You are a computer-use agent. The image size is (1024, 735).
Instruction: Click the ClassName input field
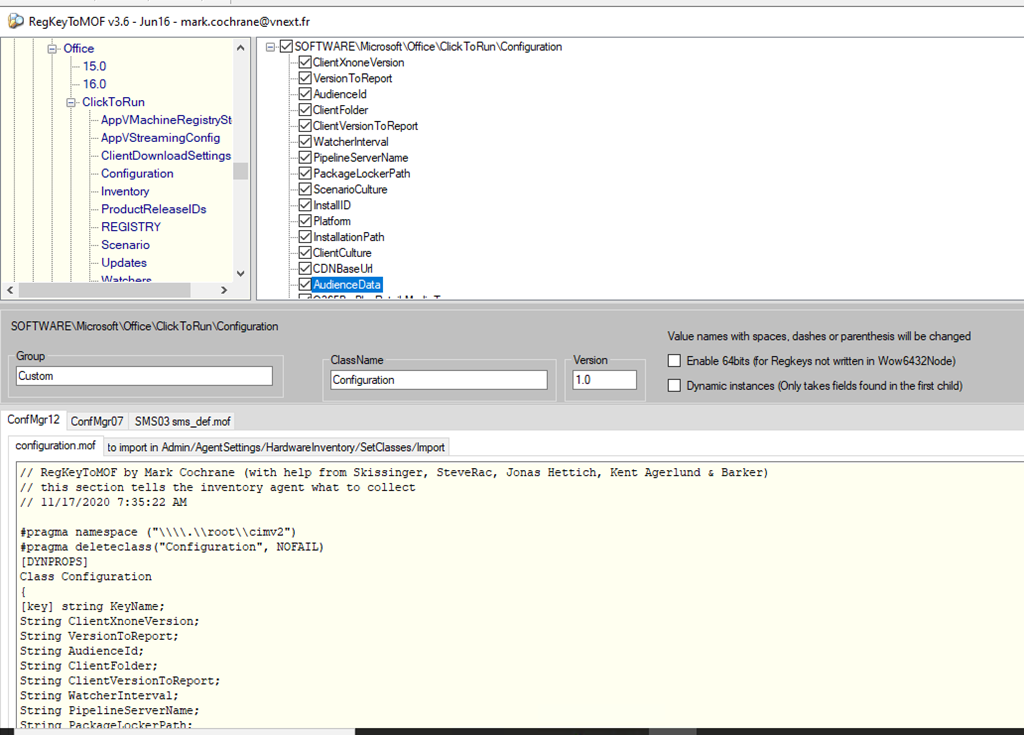point(439,380)
